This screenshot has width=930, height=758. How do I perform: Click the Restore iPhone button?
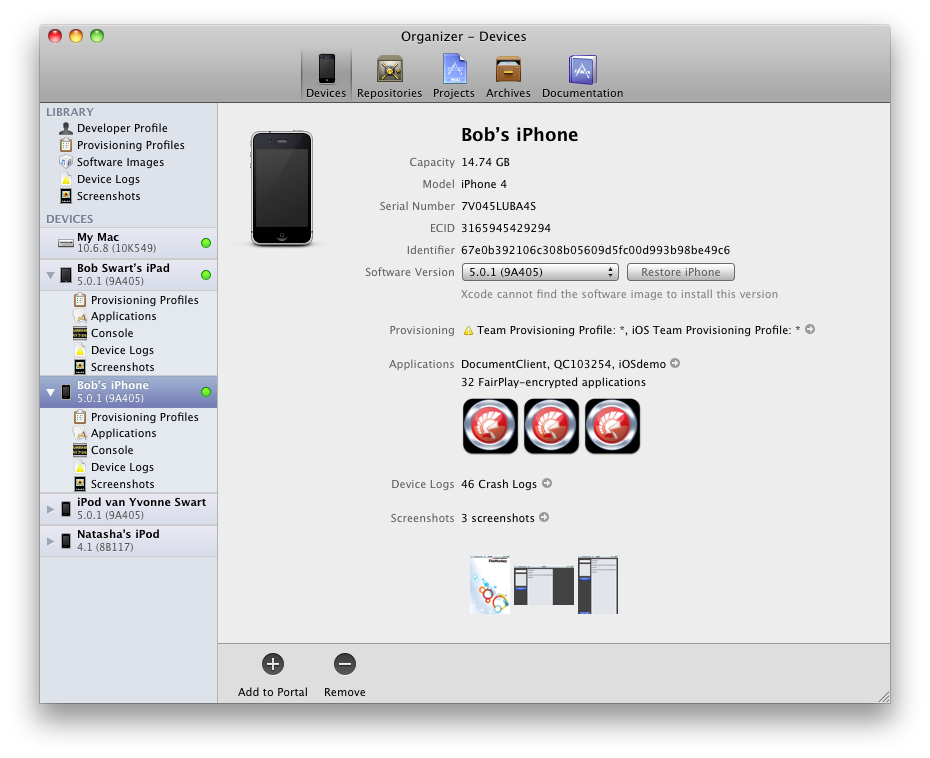point(681,272)
